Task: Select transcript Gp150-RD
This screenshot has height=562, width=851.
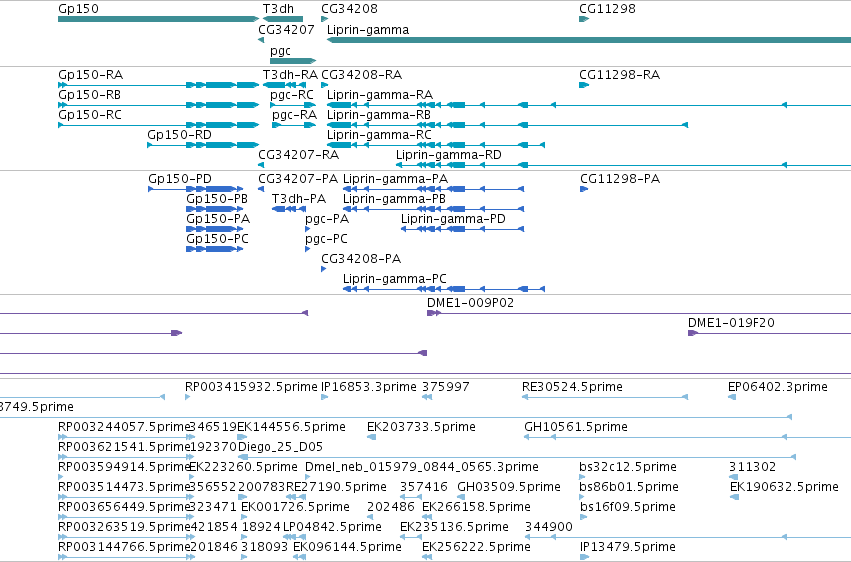Action: (203, 145)
